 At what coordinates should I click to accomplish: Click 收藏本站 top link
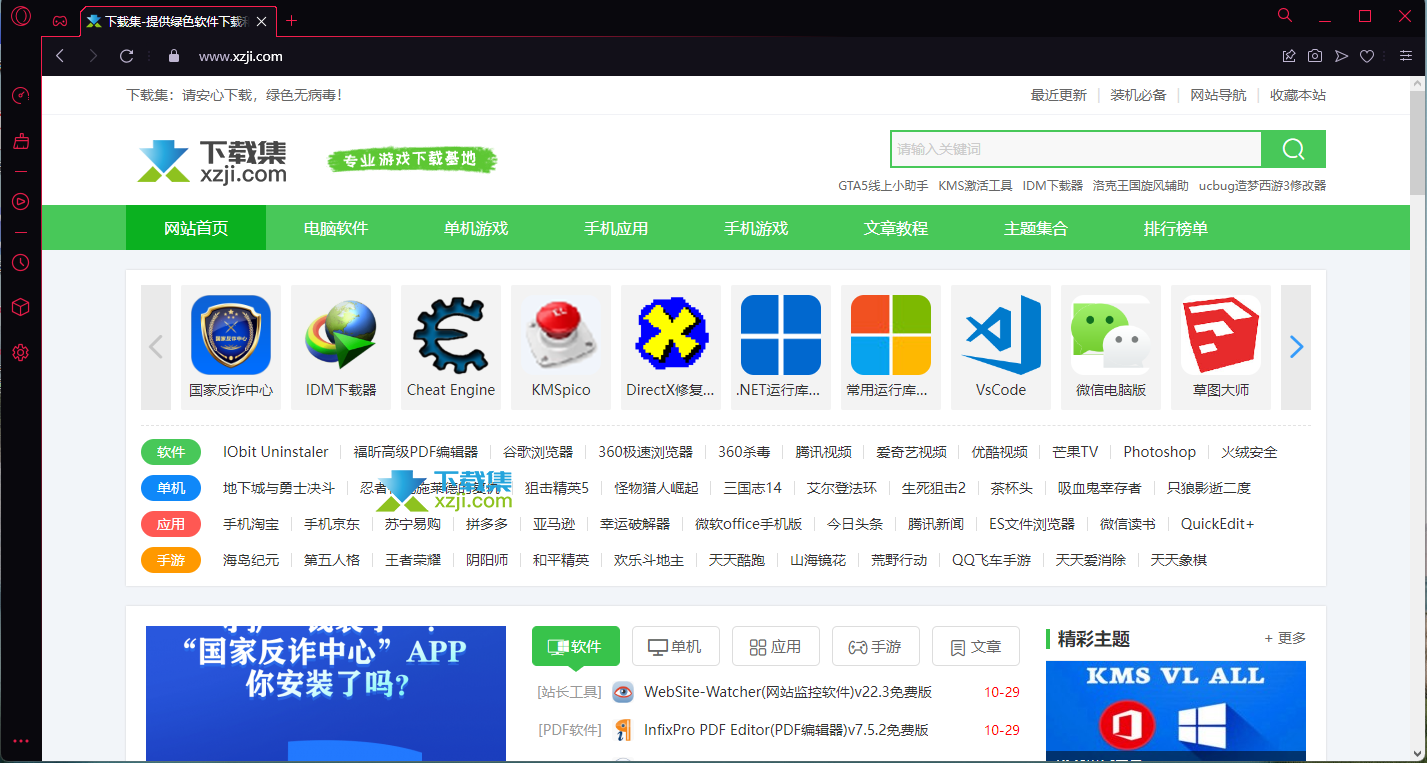point(1298,95)
